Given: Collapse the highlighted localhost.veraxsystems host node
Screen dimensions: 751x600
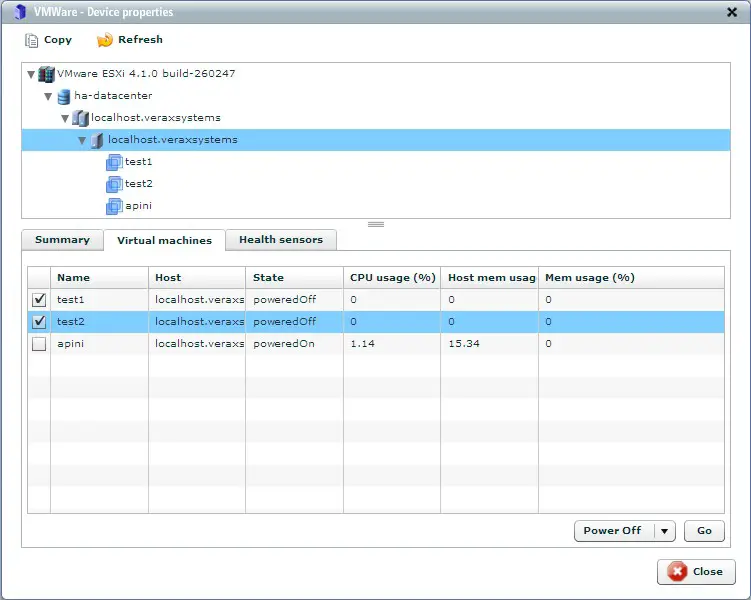Looking at the screenshot, I should click(82, 140).
